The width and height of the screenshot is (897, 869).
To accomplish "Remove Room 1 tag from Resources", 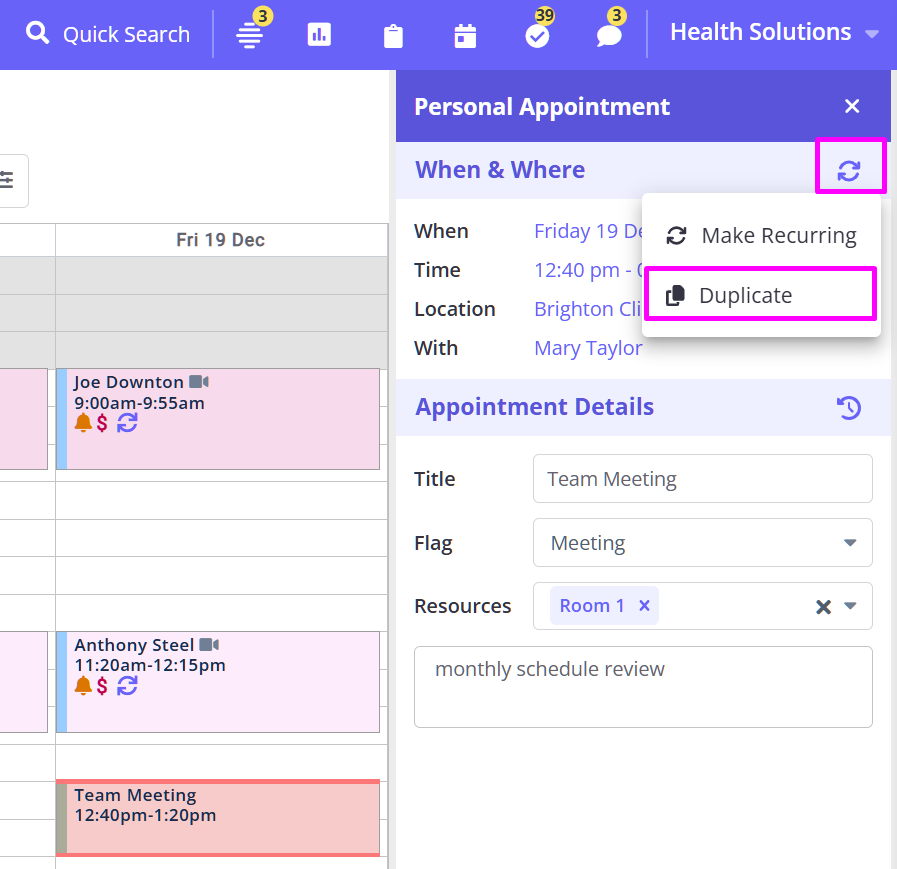I will pos(644,606).
